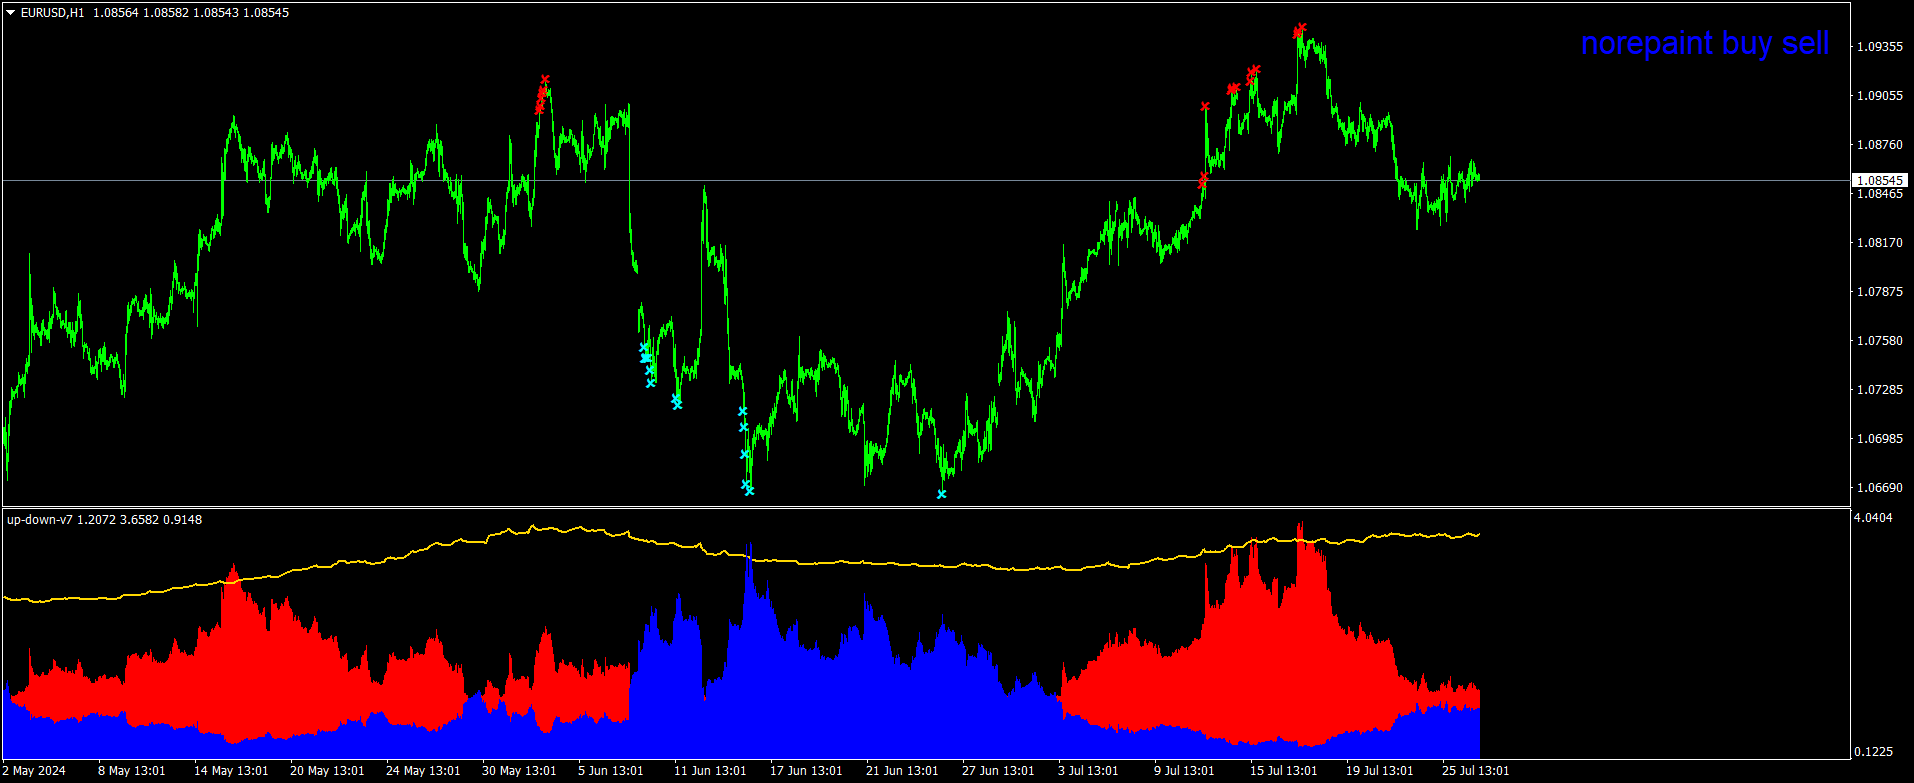This screenshot has width=1914, height=783.
Task: Click the '25 Jul 13:01' time label
Action: (x=1475, y=771)
